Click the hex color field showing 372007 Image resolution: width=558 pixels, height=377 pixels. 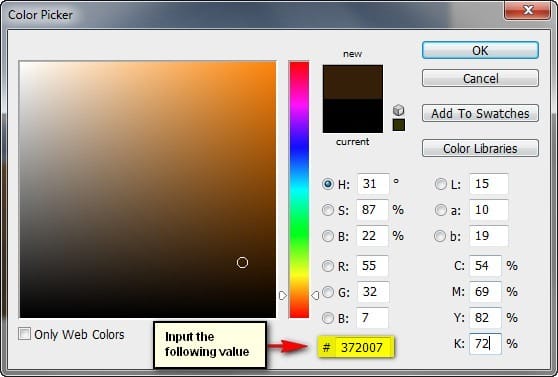coord(364,347)
